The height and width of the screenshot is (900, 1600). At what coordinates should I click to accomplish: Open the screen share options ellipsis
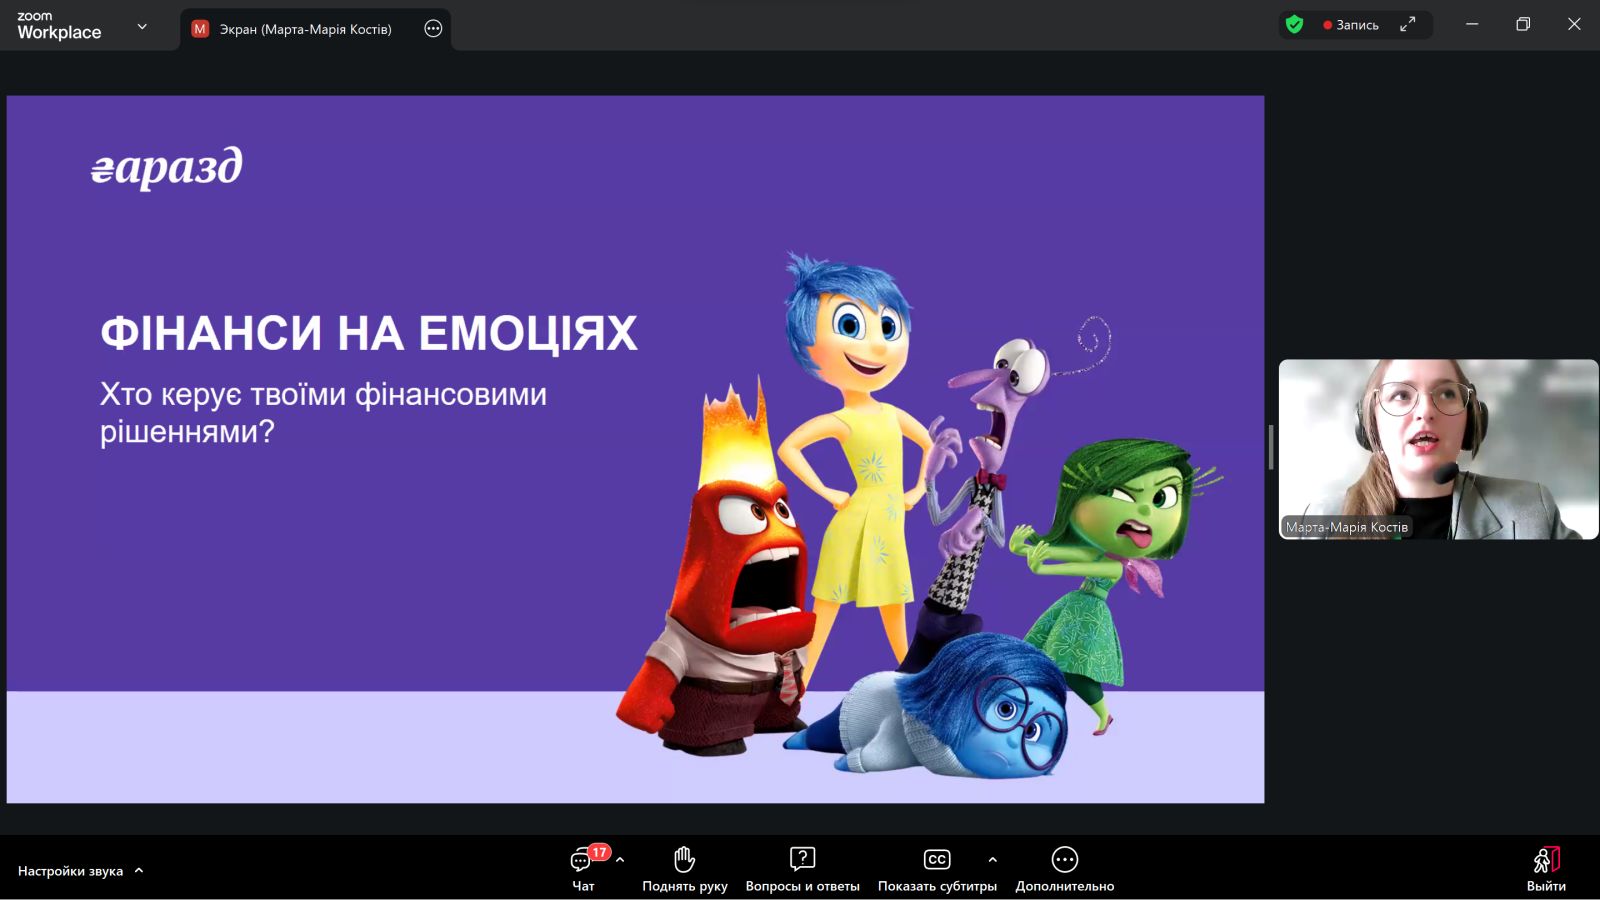pyautogui.click(x=433, y=29)
